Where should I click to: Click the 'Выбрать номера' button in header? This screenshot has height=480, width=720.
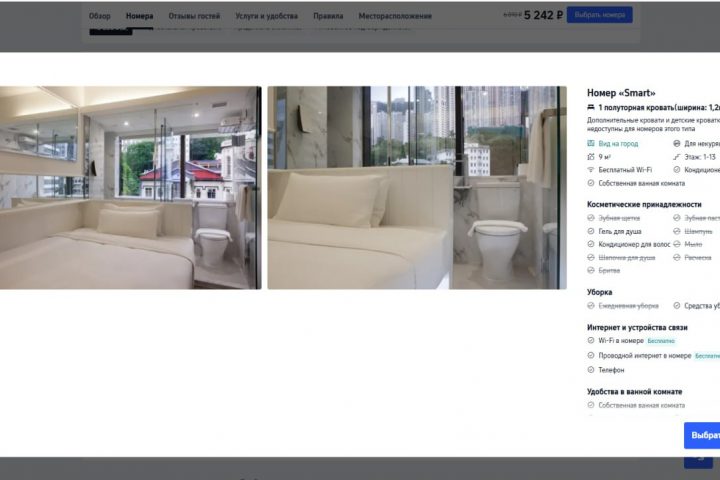[600, 15]
